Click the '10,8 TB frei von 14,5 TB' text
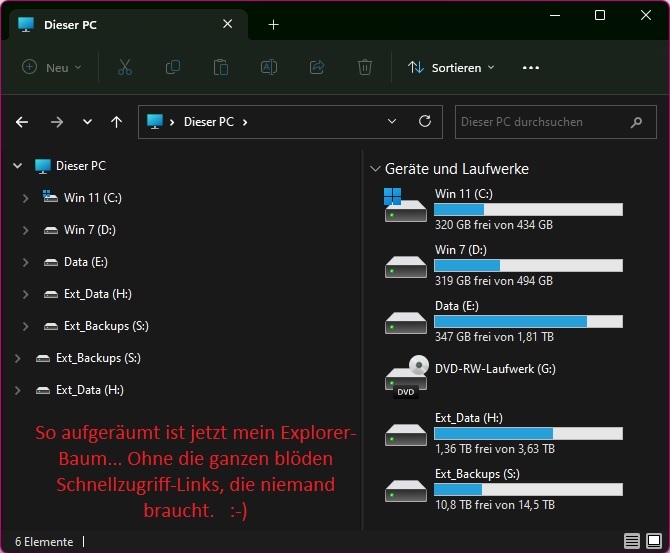 click(494, 505)
